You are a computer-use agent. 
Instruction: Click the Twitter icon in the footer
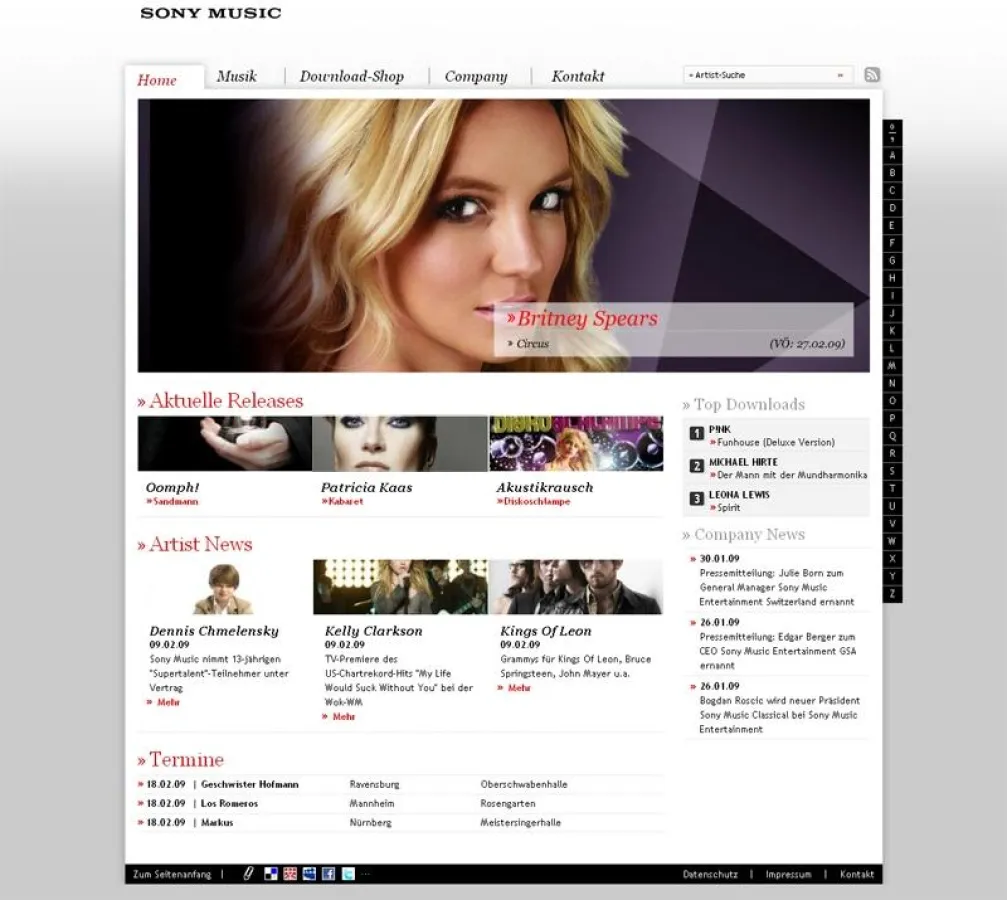coord(347,873)
